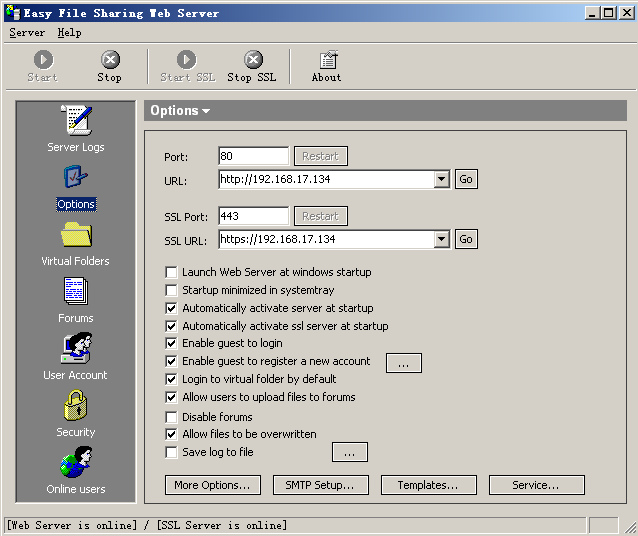Click the Stop SSL toolbar icon

click(x=253, y=60)
